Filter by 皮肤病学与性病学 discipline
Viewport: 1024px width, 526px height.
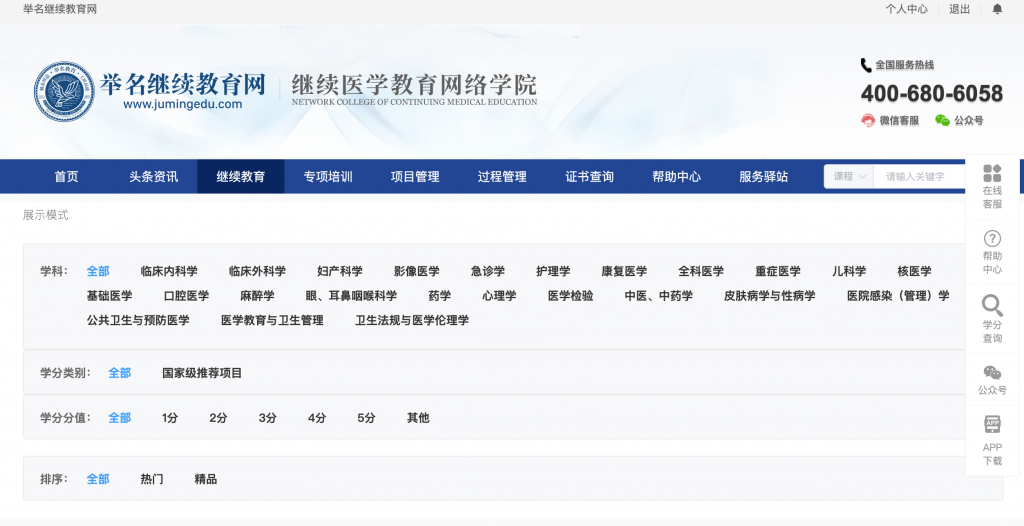[769, 296]
